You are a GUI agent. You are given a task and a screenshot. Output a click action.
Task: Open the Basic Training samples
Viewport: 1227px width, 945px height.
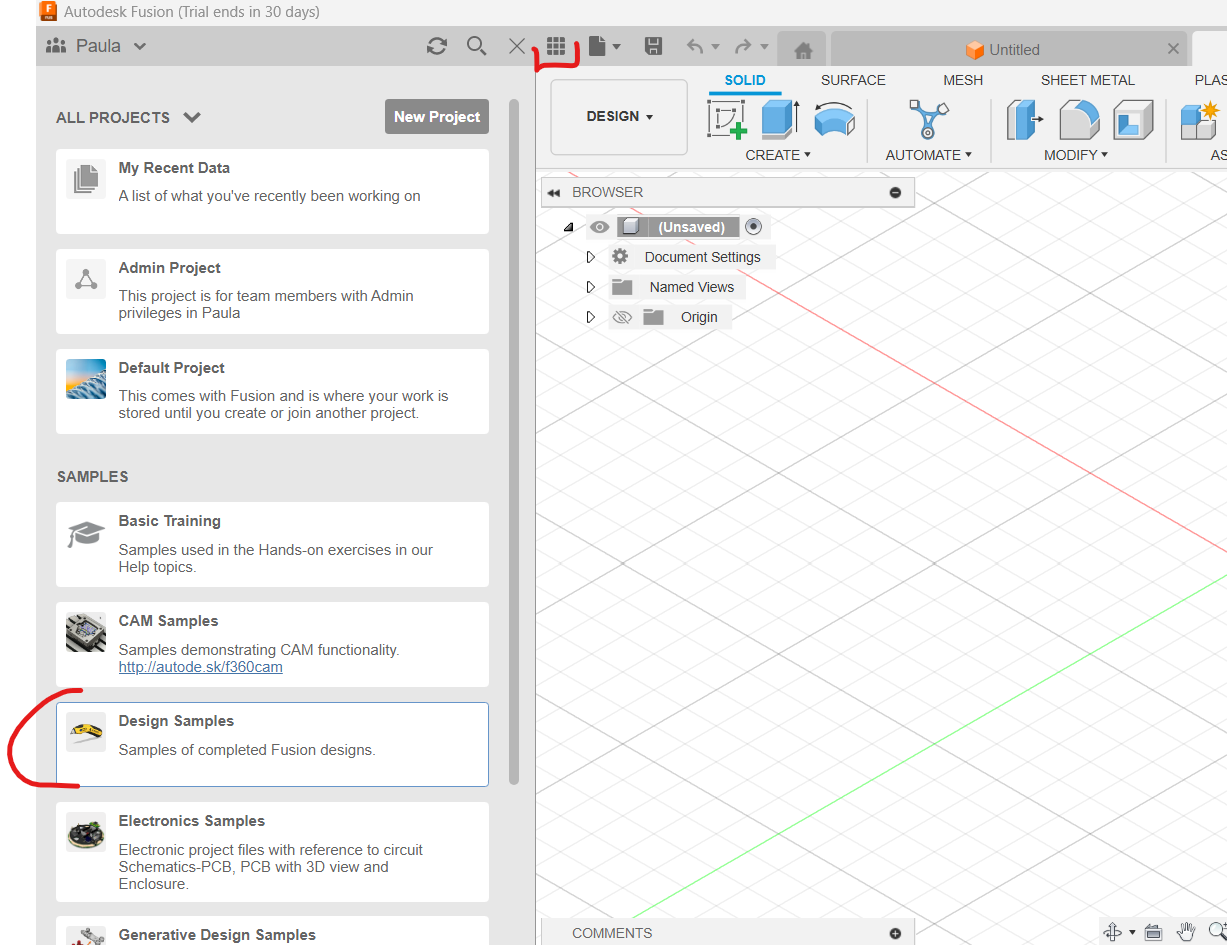tap(272, 544)
